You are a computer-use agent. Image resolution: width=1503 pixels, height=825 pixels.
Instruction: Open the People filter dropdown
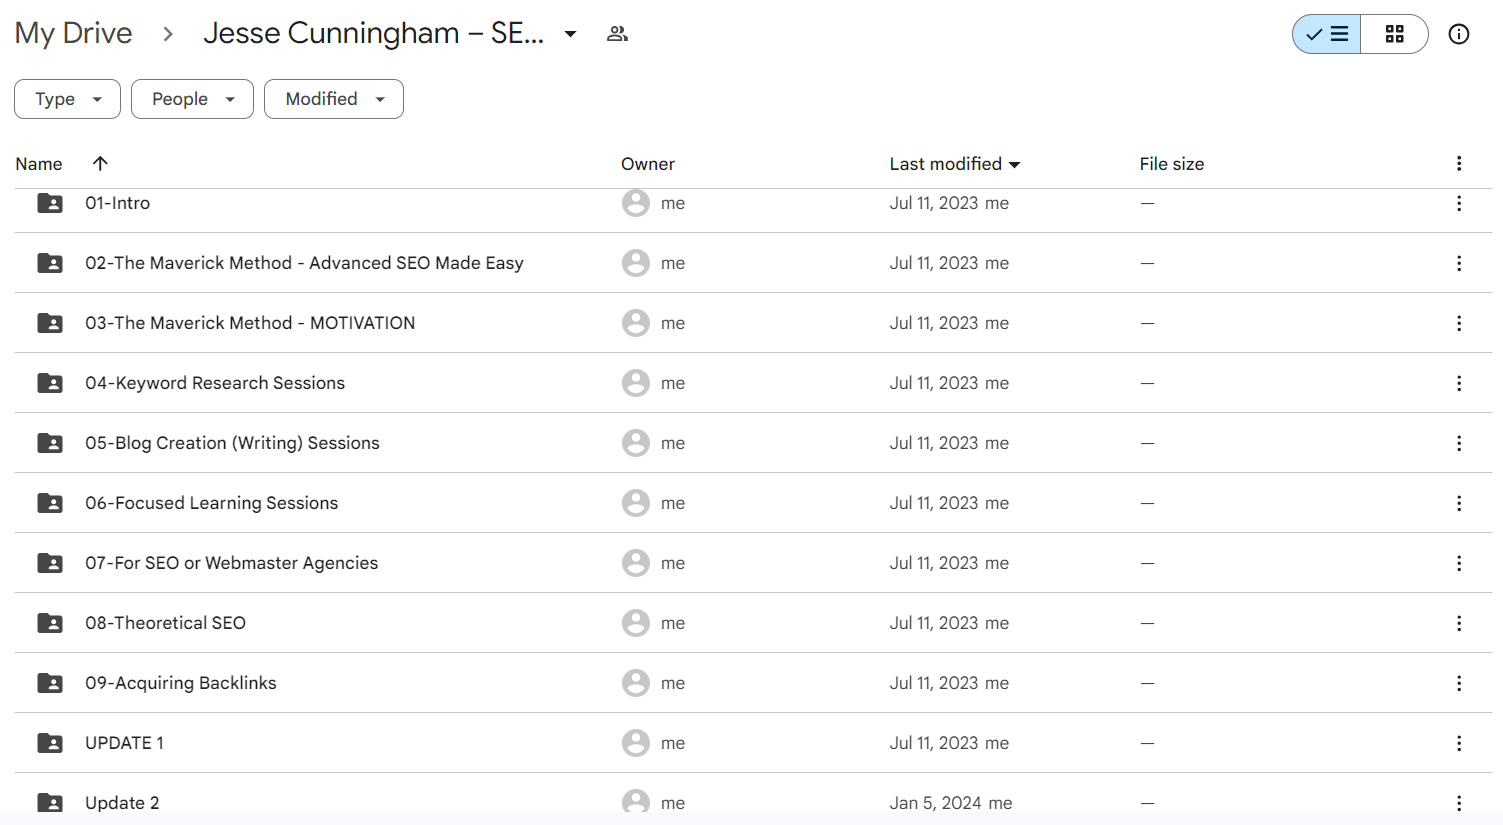pos(192,99)
